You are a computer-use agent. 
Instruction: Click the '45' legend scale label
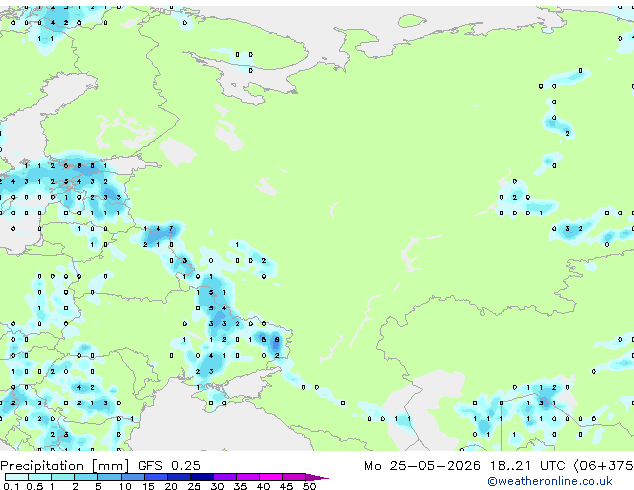click(286, 486)
